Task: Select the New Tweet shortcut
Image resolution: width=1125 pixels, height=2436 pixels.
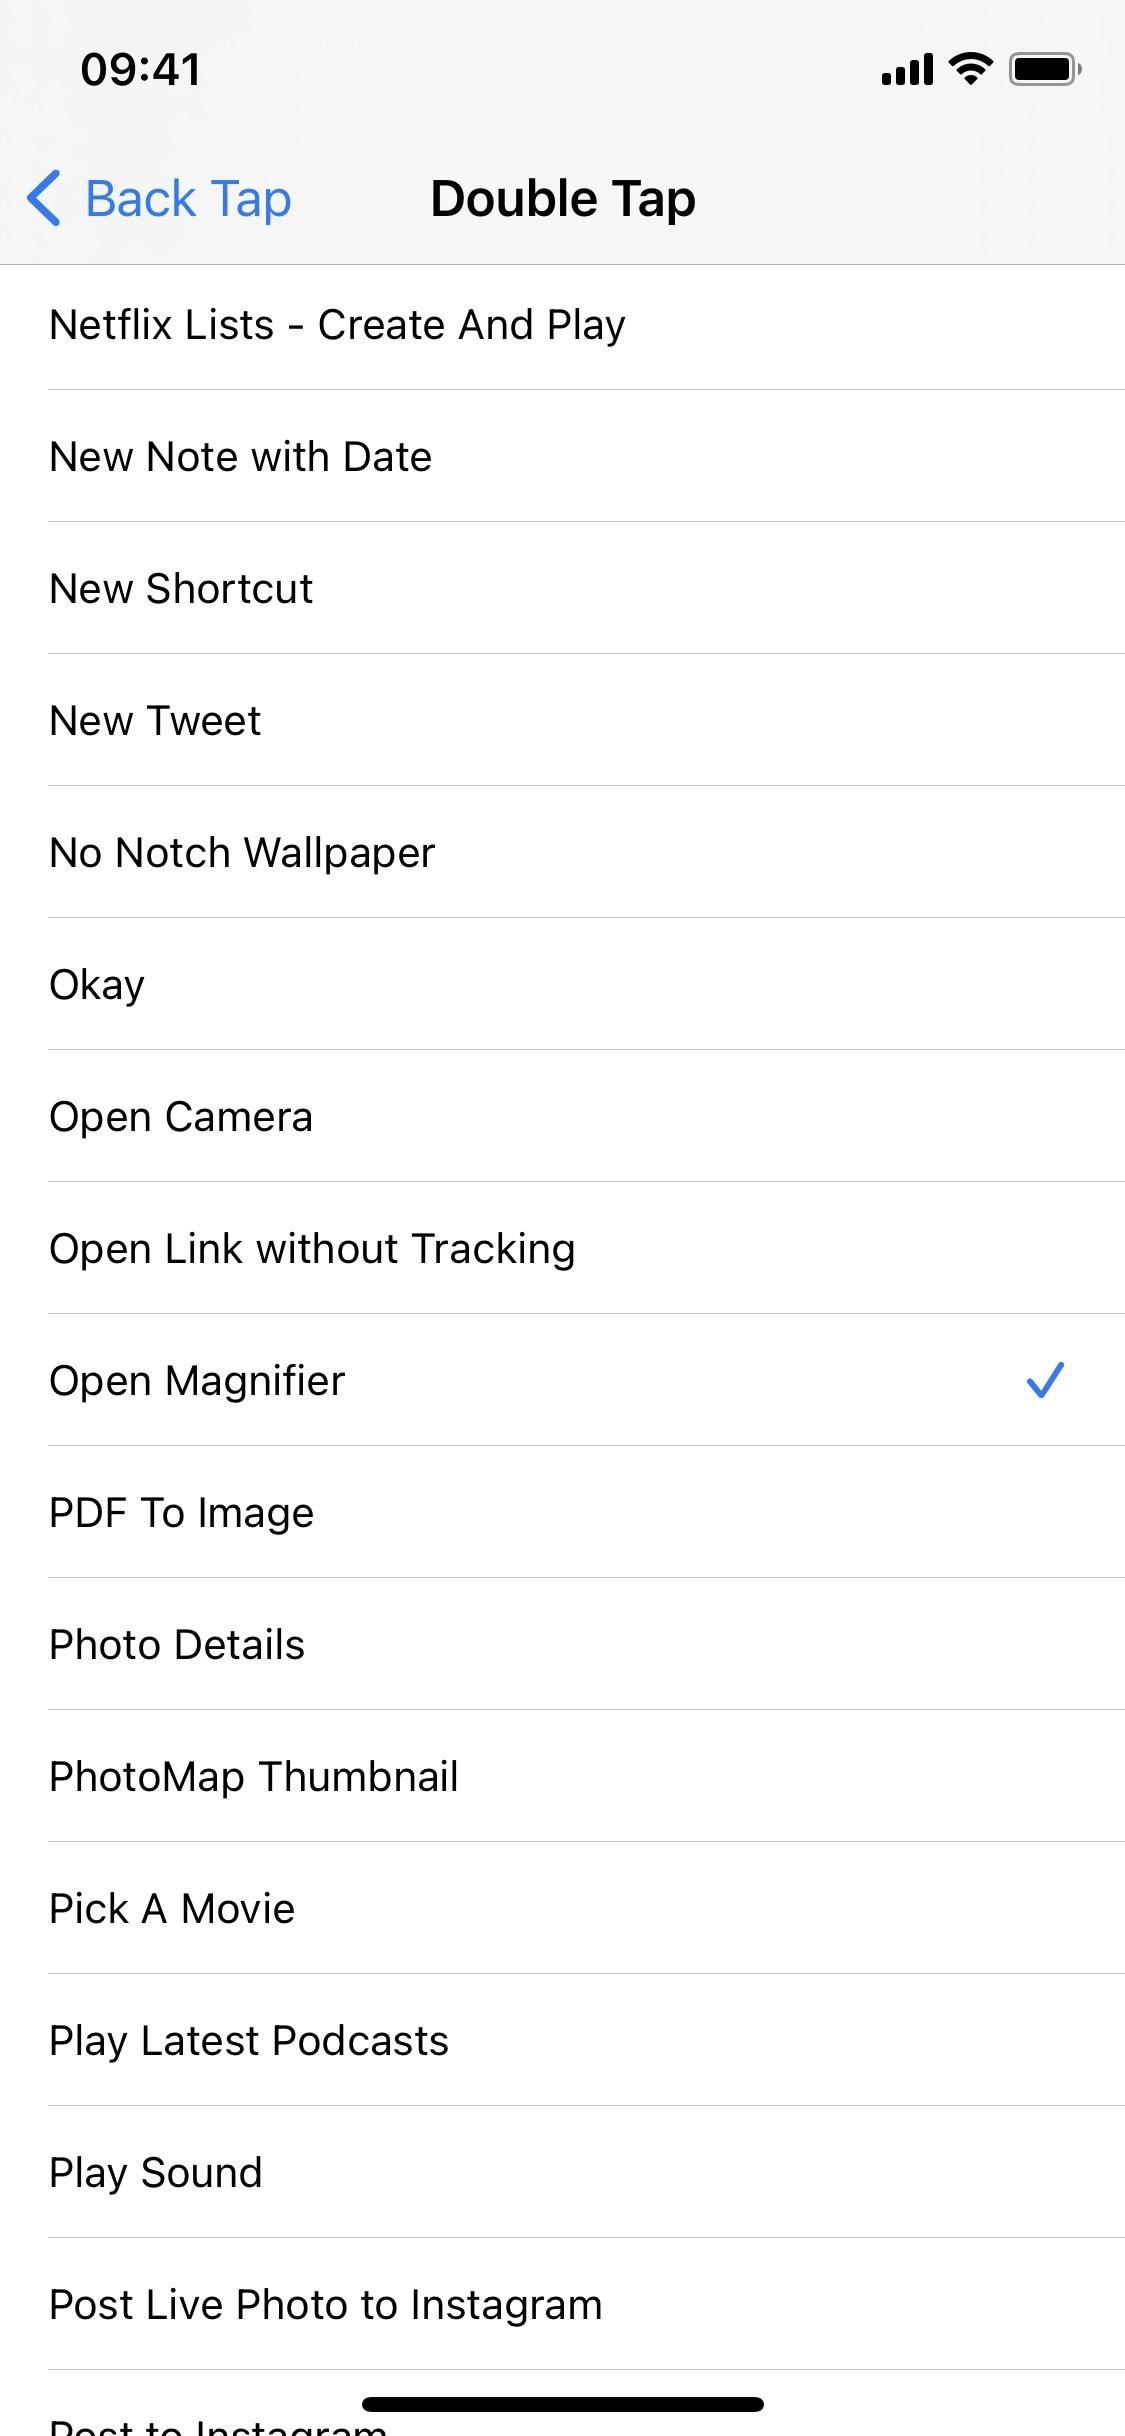Action: 562,720
